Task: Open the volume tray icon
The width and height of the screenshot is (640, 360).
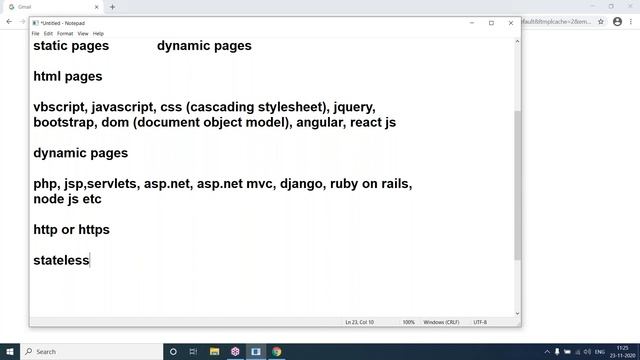Action: click(x=587, y=352)
